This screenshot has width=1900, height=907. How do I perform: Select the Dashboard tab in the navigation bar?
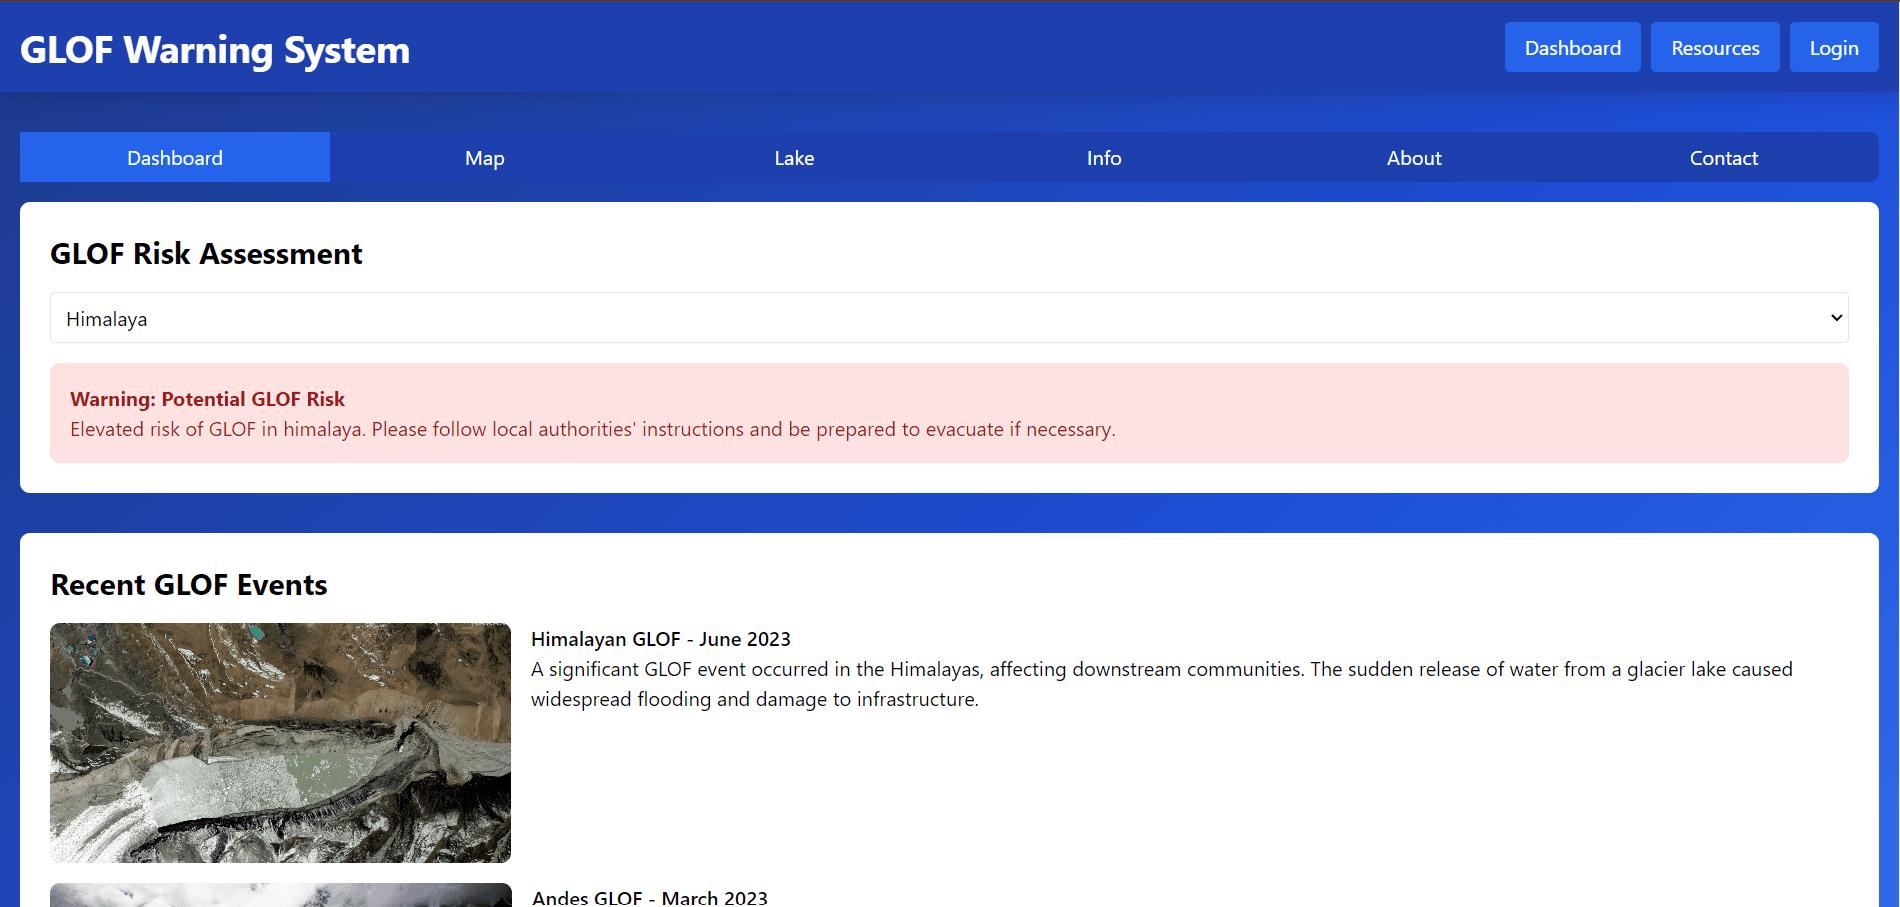(175, 158)
